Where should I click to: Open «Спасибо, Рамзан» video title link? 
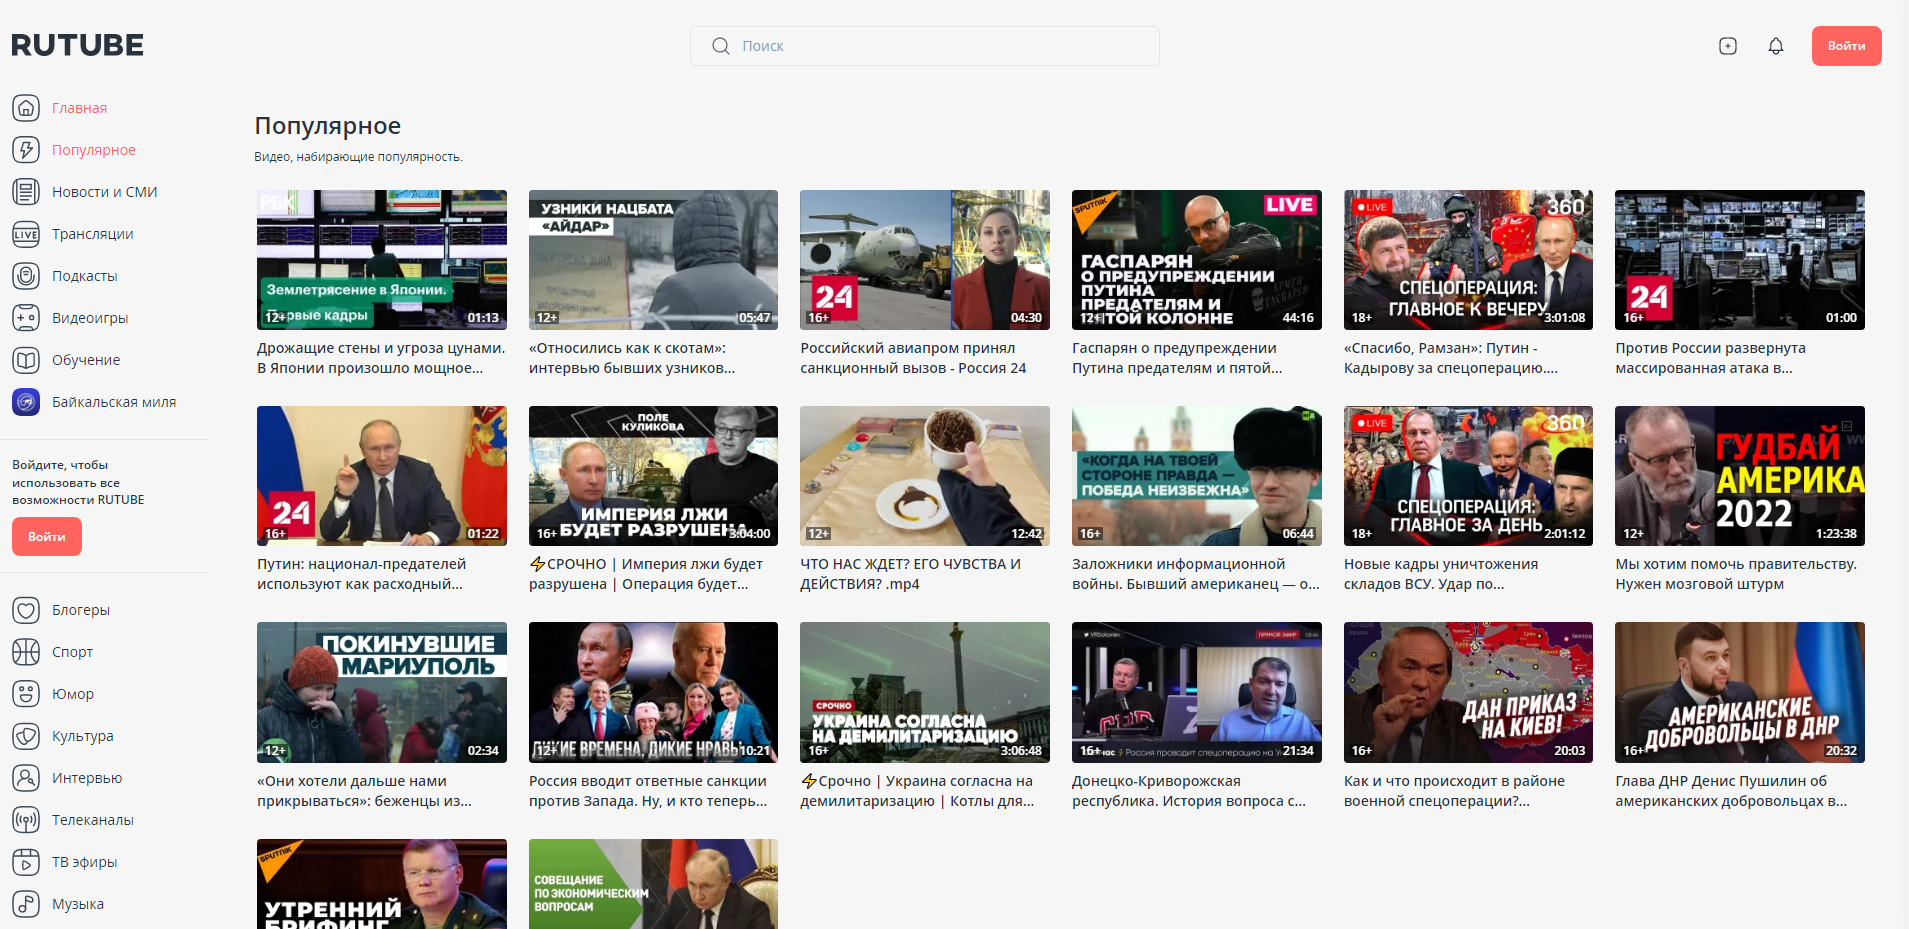pyautogui.click(x=1450, y=358)
